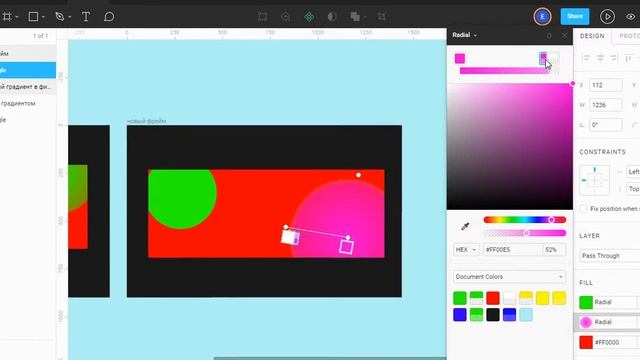Open the user avatar E
The width and height of the screenshot is (640, 360).
click(542, 17)
